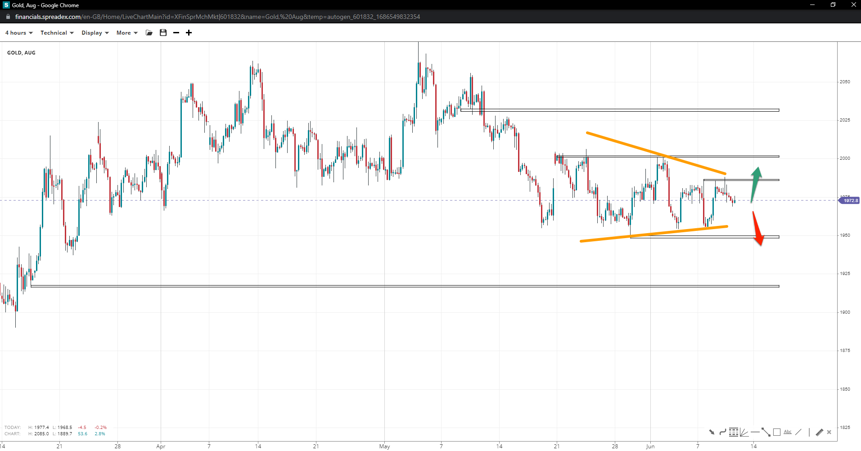Open the More menu
Viewport: 861px width, 451px height.
(x=127, y=33)
